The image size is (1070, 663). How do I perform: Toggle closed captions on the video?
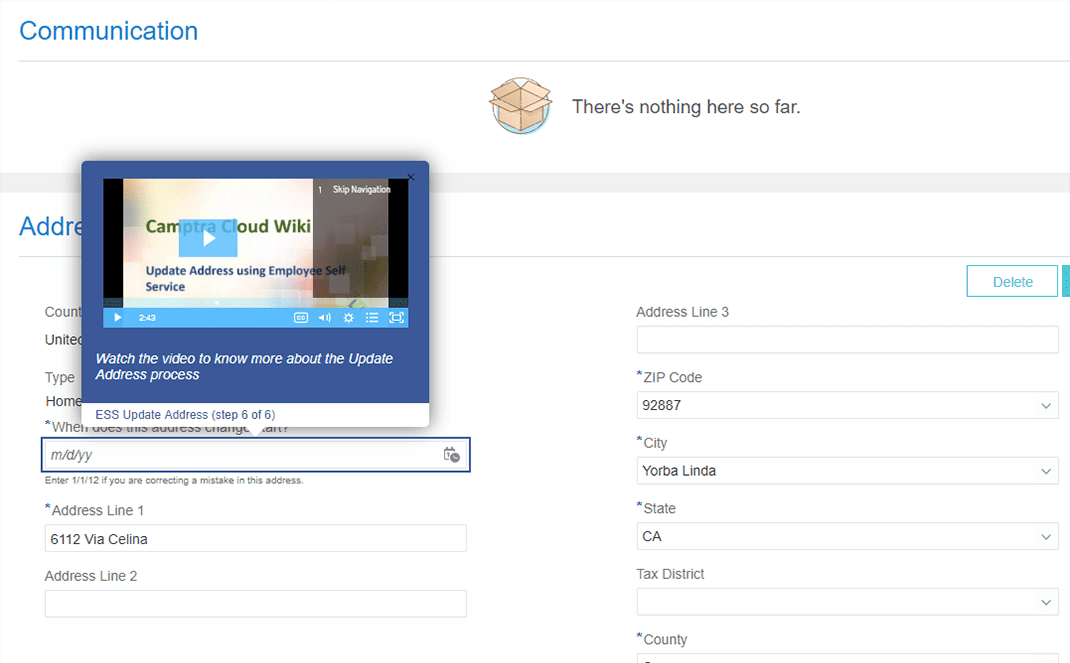(301, 318)
